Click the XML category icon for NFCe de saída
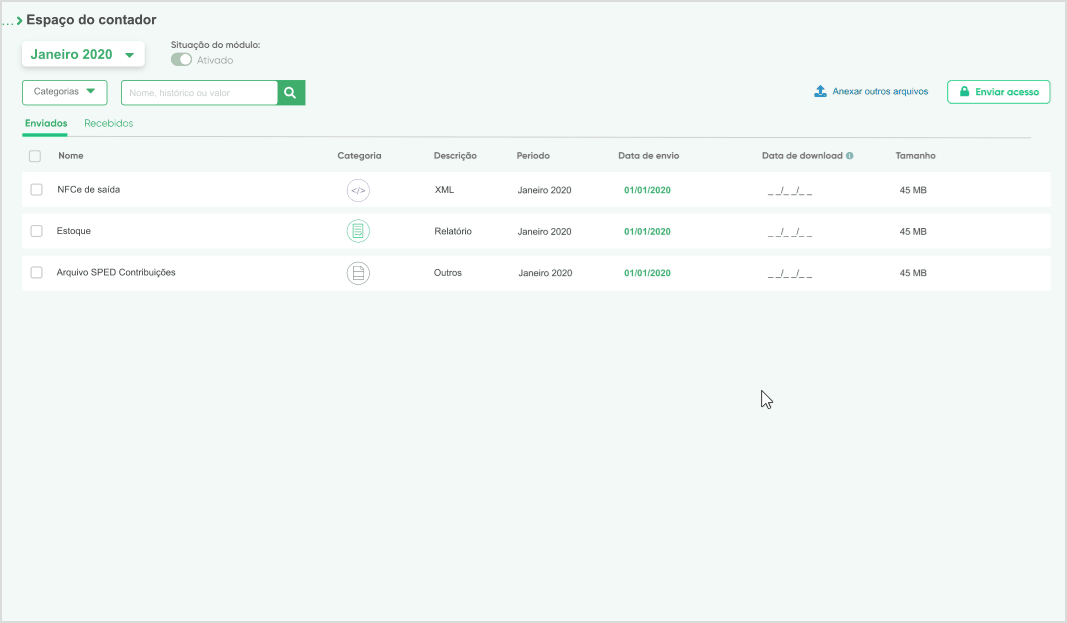Screen dimensions: 1067x623 [x=358, y=190]
